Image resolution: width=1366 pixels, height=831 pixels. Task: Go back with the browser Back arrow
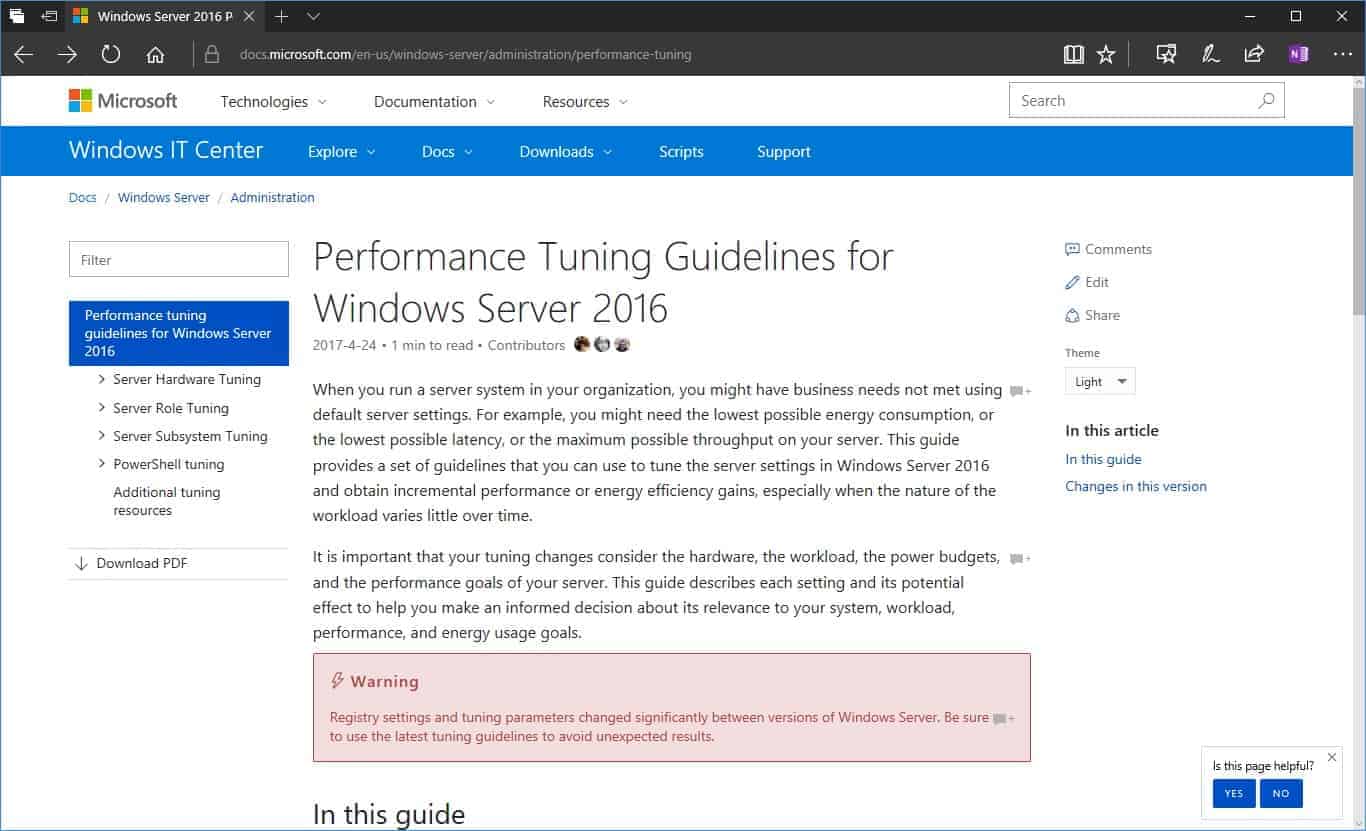pyautogui.click(x=24, y=55)
